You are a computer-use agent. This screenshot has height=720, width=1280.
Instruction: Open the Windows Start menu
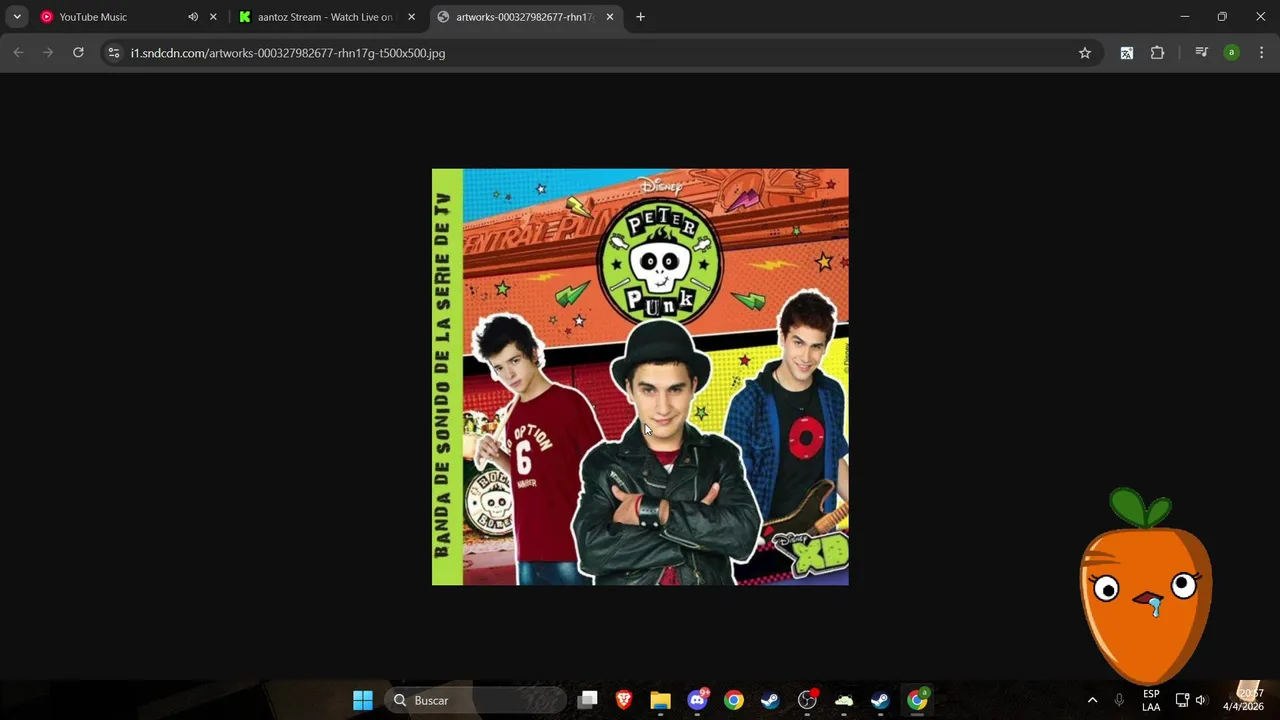pyautogui.click(x=363, y=700)
